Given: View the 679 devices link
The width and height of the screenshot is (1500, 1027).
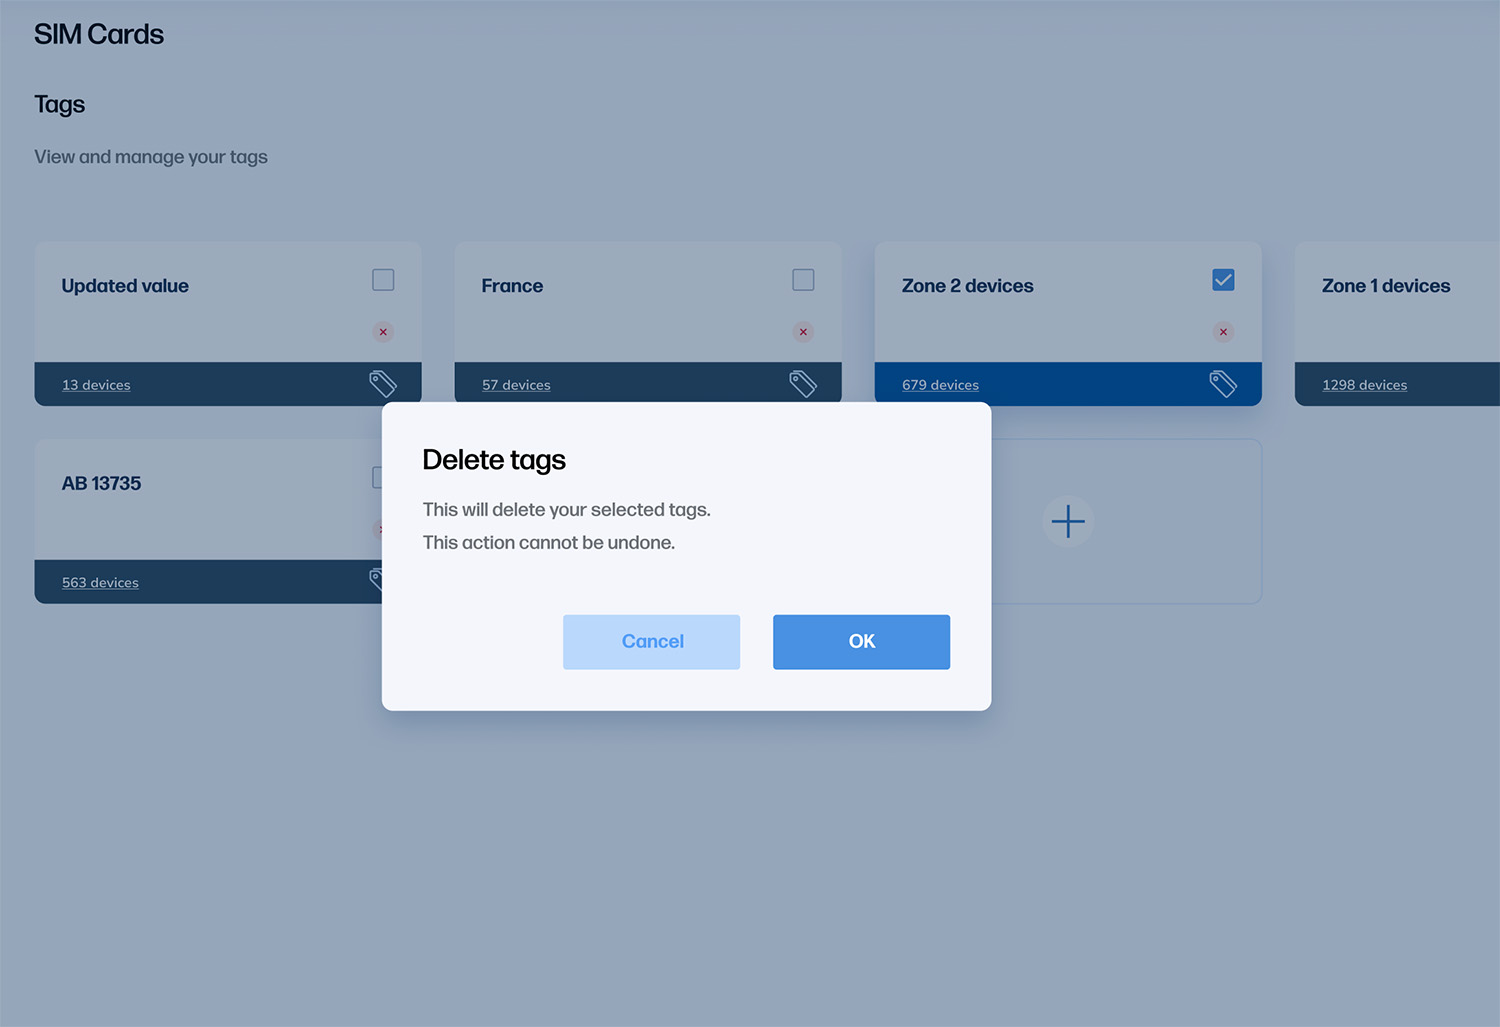Looking at the screenshot, I should coord(940,385).
